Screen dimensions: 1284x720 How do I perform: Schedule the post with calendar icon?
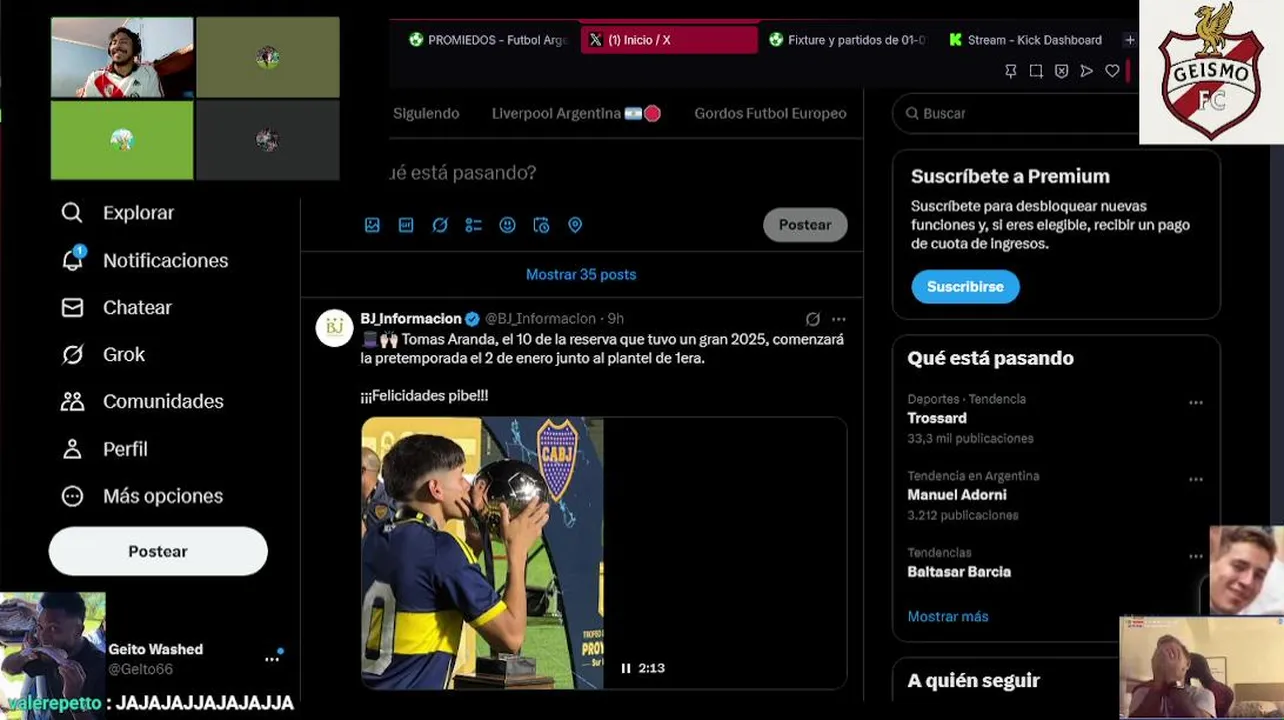point(541,225)
